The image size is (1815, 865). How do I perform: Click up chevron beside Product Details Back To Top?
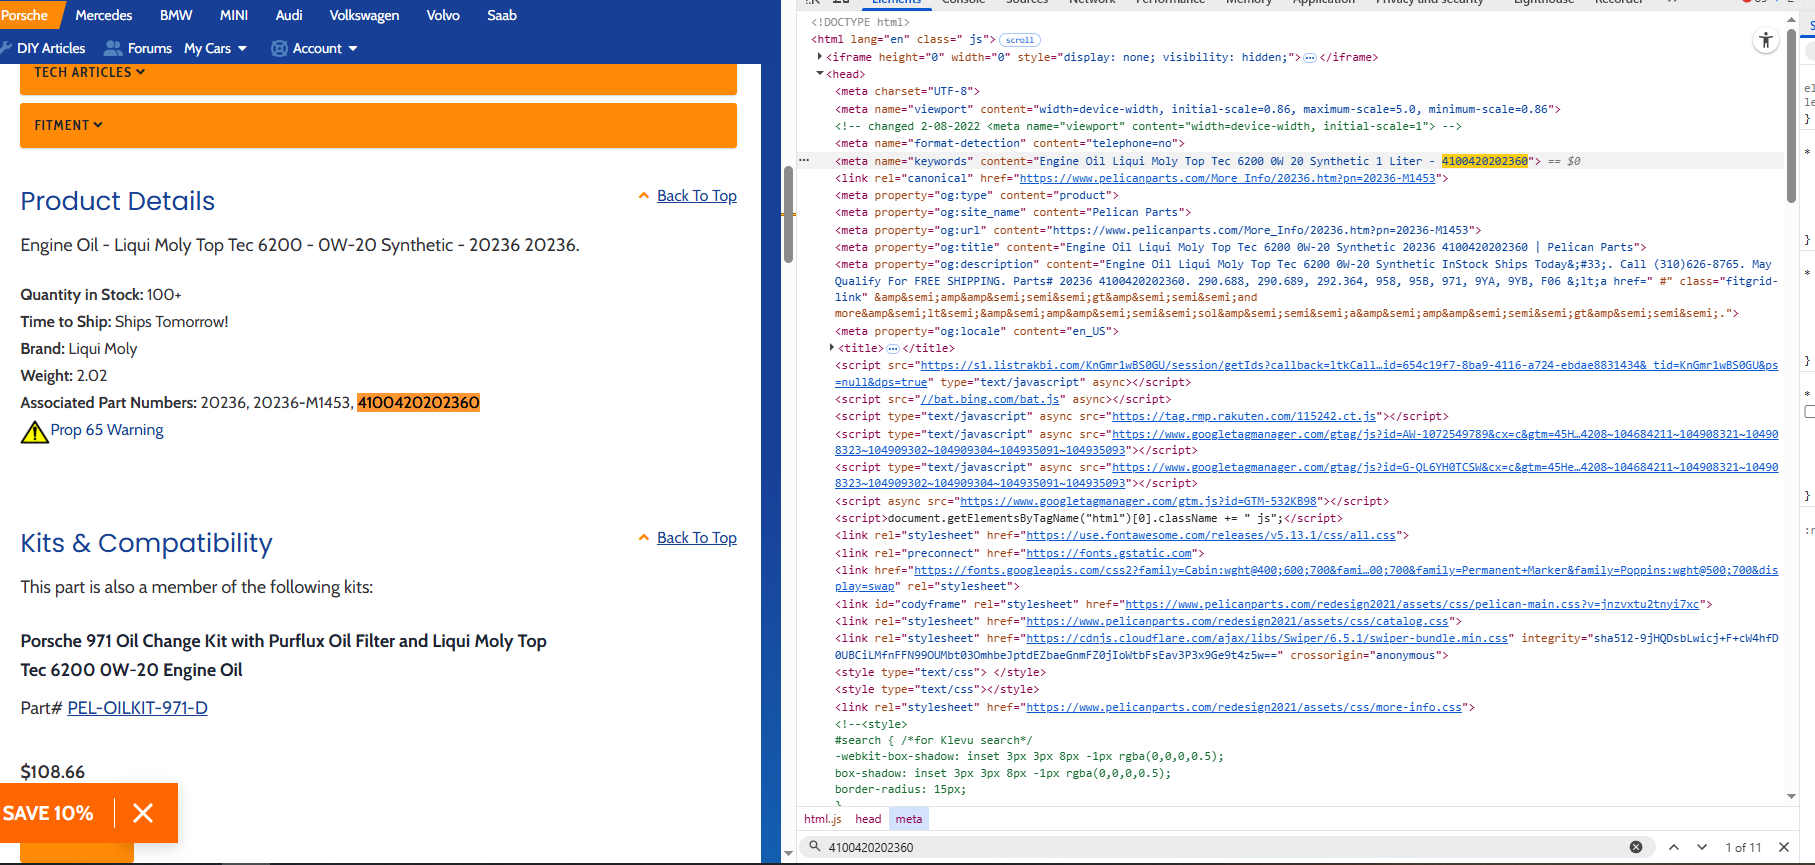pyautogui.click(x=644, y=196)
